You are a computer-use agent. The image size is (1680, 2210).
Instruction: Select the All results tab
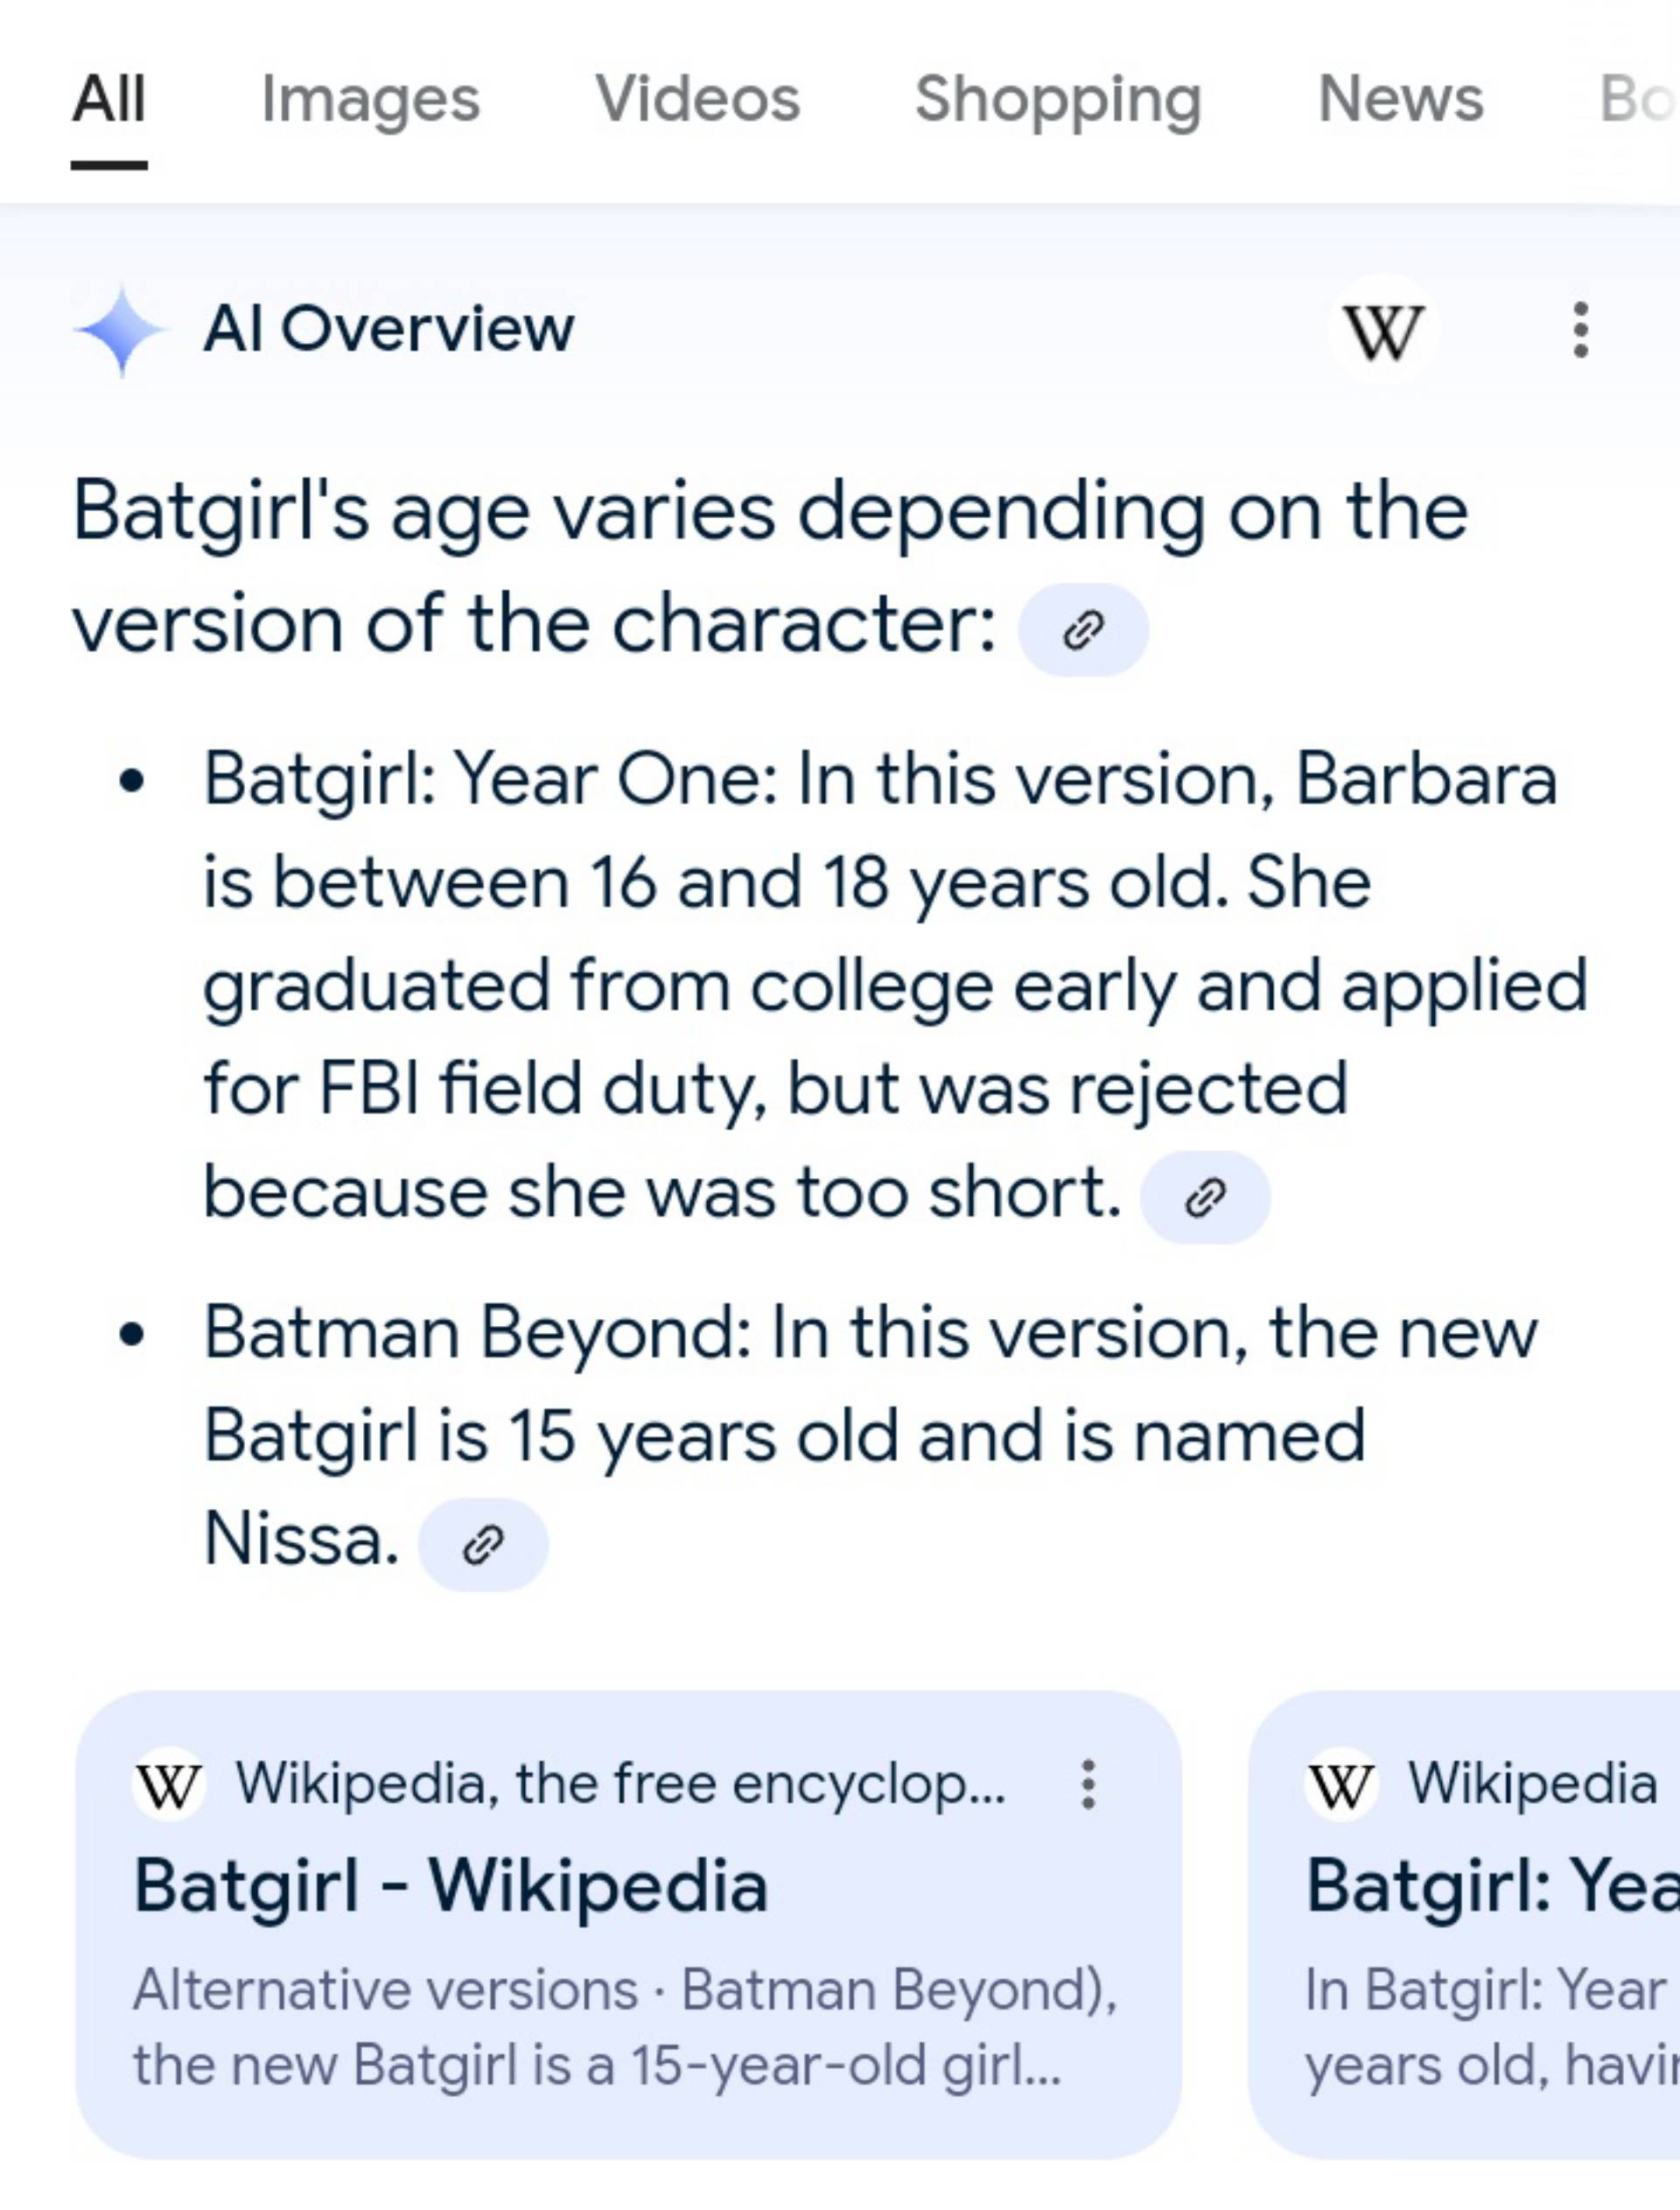point(109,100)
